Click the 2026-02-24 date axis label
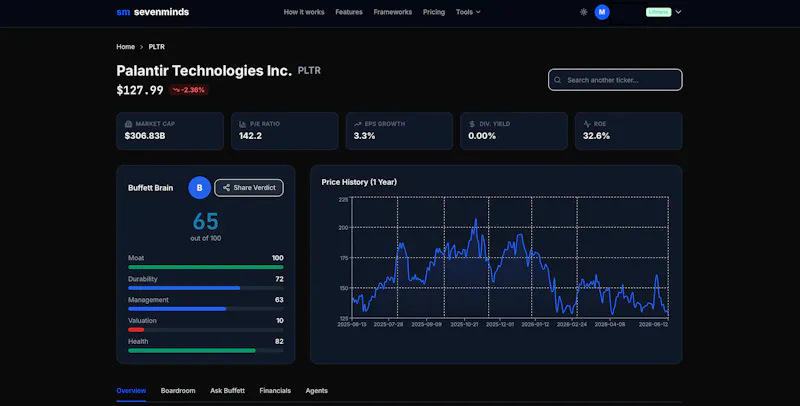The width and height of the screenshot is (800, 406). tap(571, 324)
